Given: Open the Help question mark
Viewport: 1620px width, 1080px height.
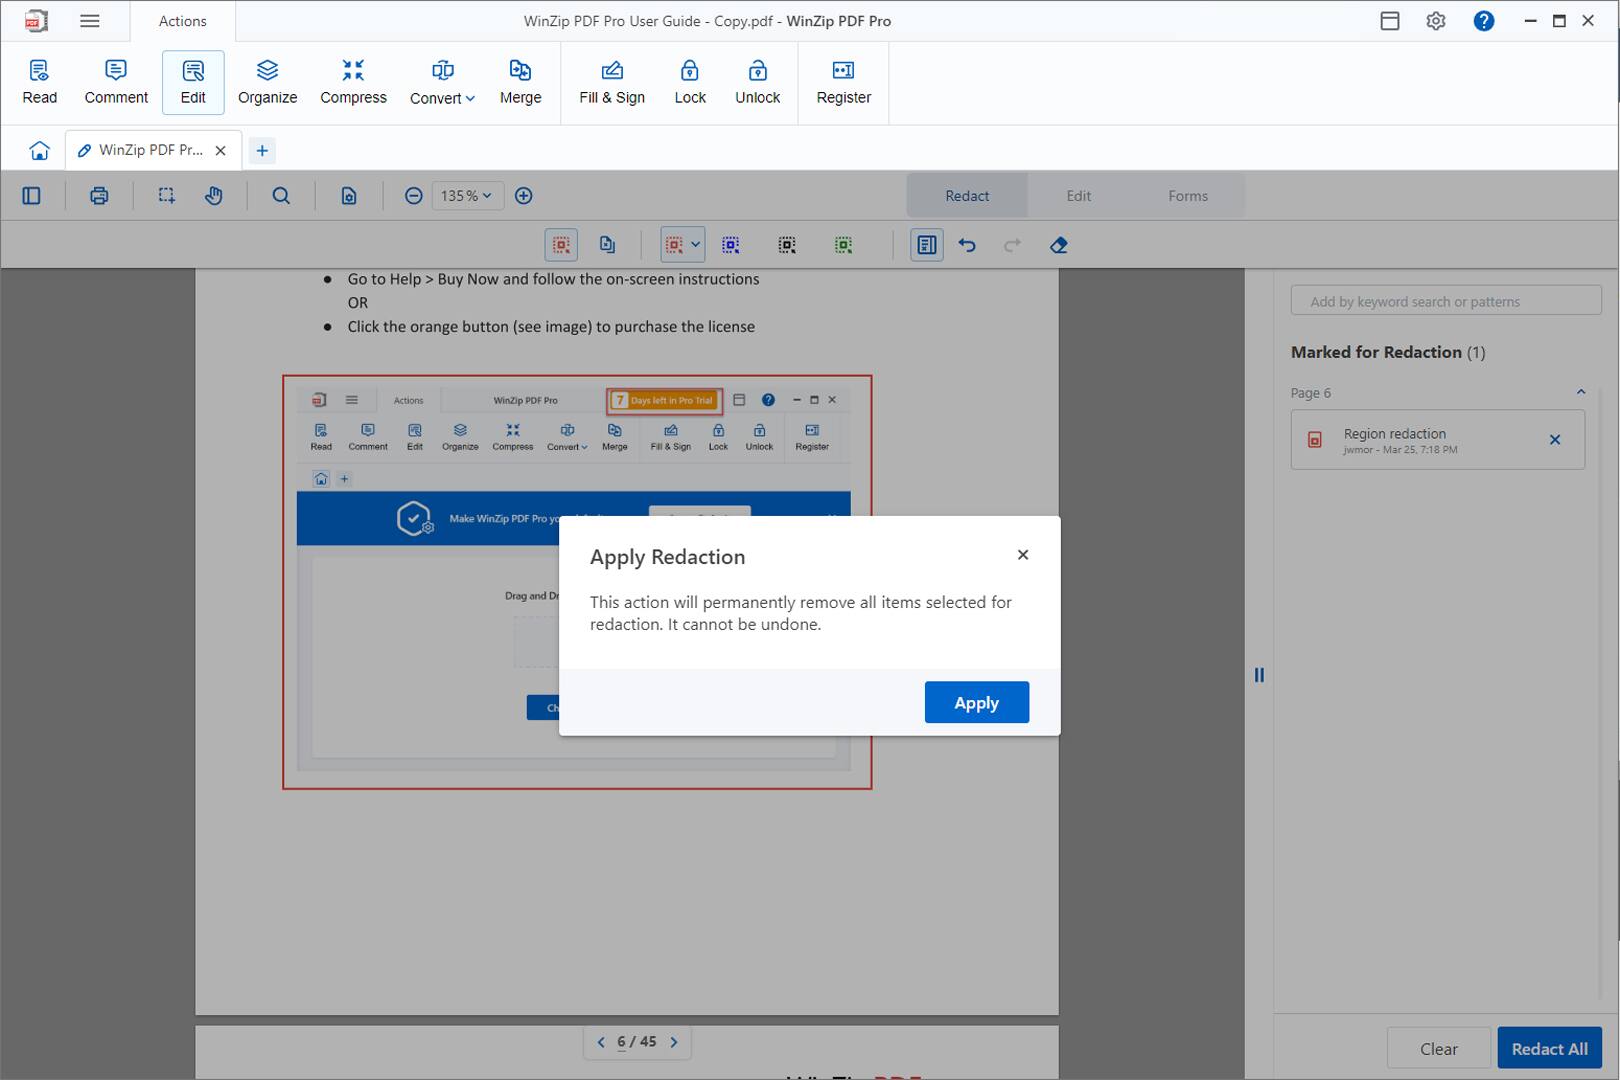Looking at the screenshot, I should pyautogui.click(x=1484, y=21).
